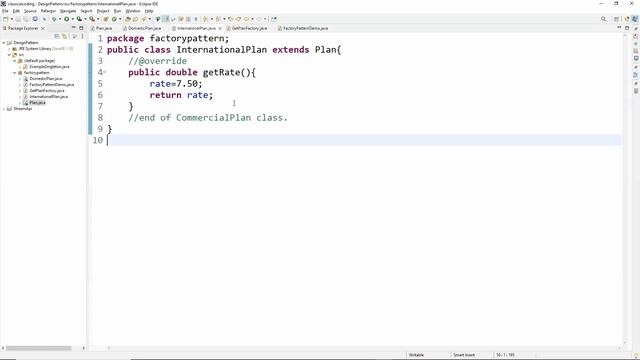Open the Search menu
This screenshot has height=360, width=640.
(86, 11)
